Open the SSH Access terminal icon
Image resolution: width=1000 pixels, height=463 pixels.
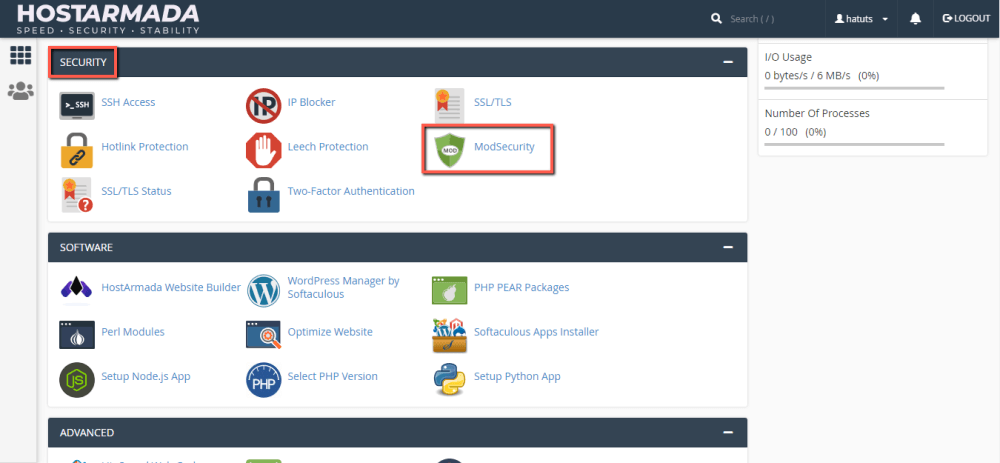(x=77, y=106)
